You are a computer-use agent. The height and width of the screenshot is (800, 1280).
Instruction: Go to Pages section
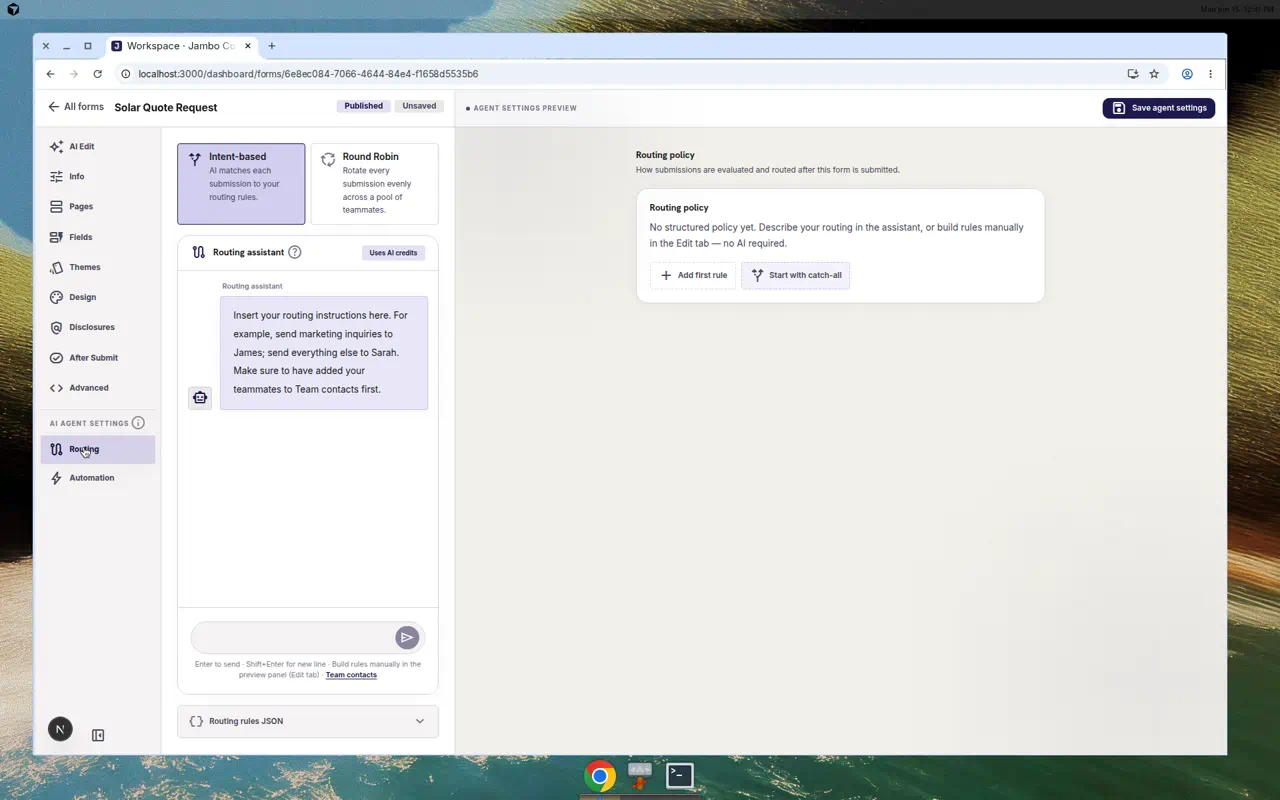[98, 207]
